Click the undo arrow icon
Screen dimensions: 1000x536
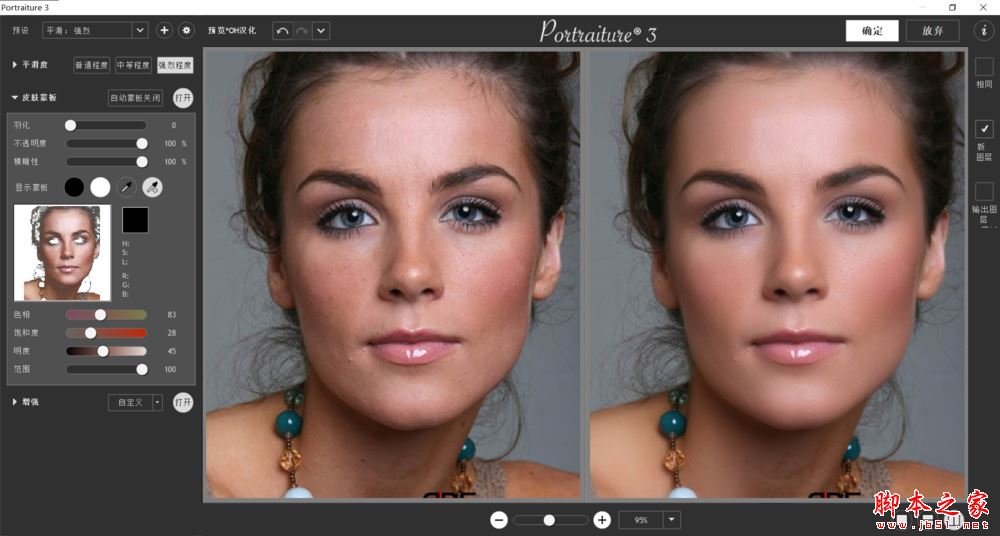pyautogui.click(x=282, y=30)
